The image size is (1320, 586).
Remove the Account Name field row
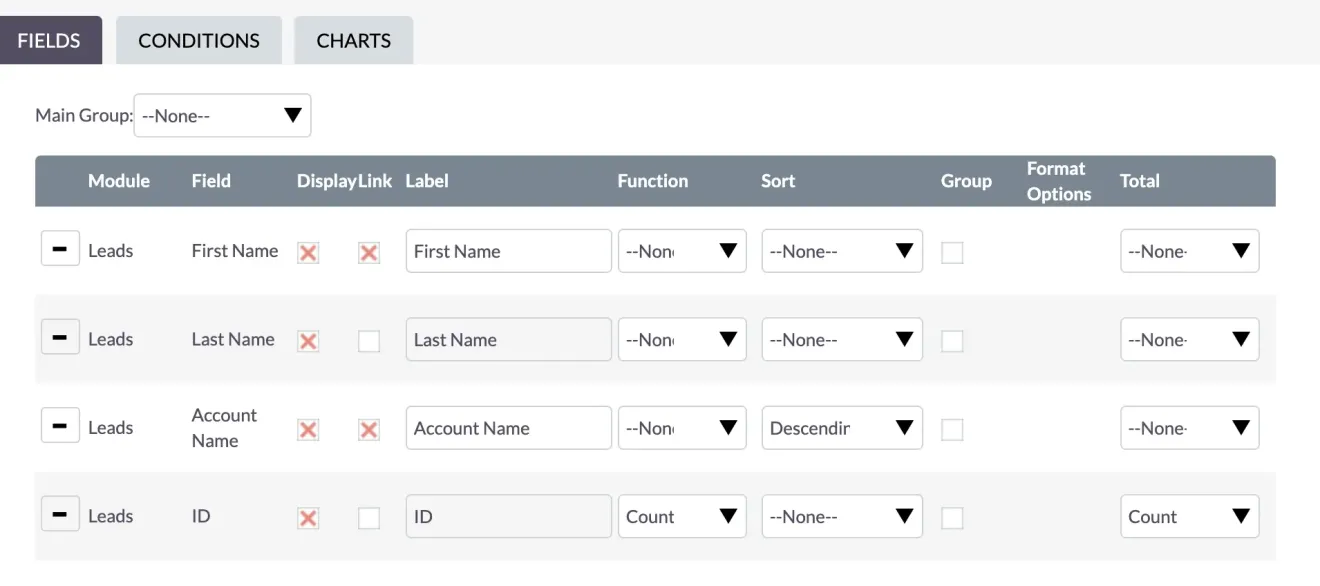[x=60, y=424]
